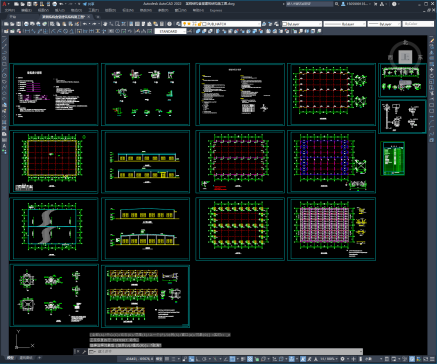
Task: Activate Zoom Window tool
Action: 117,24
